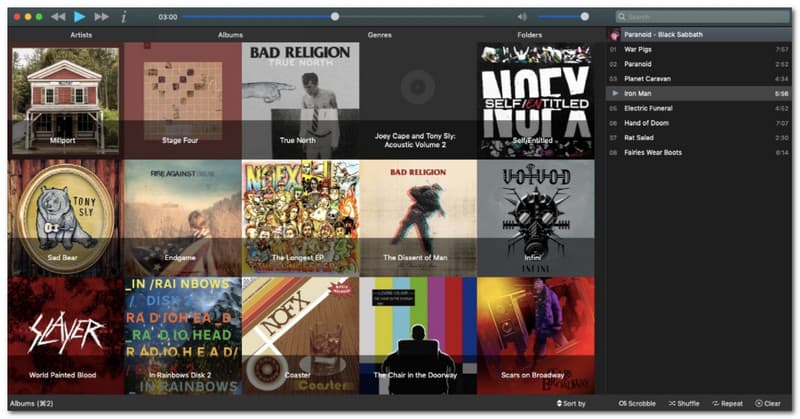Open The Longest EP album

click(301, 218)
